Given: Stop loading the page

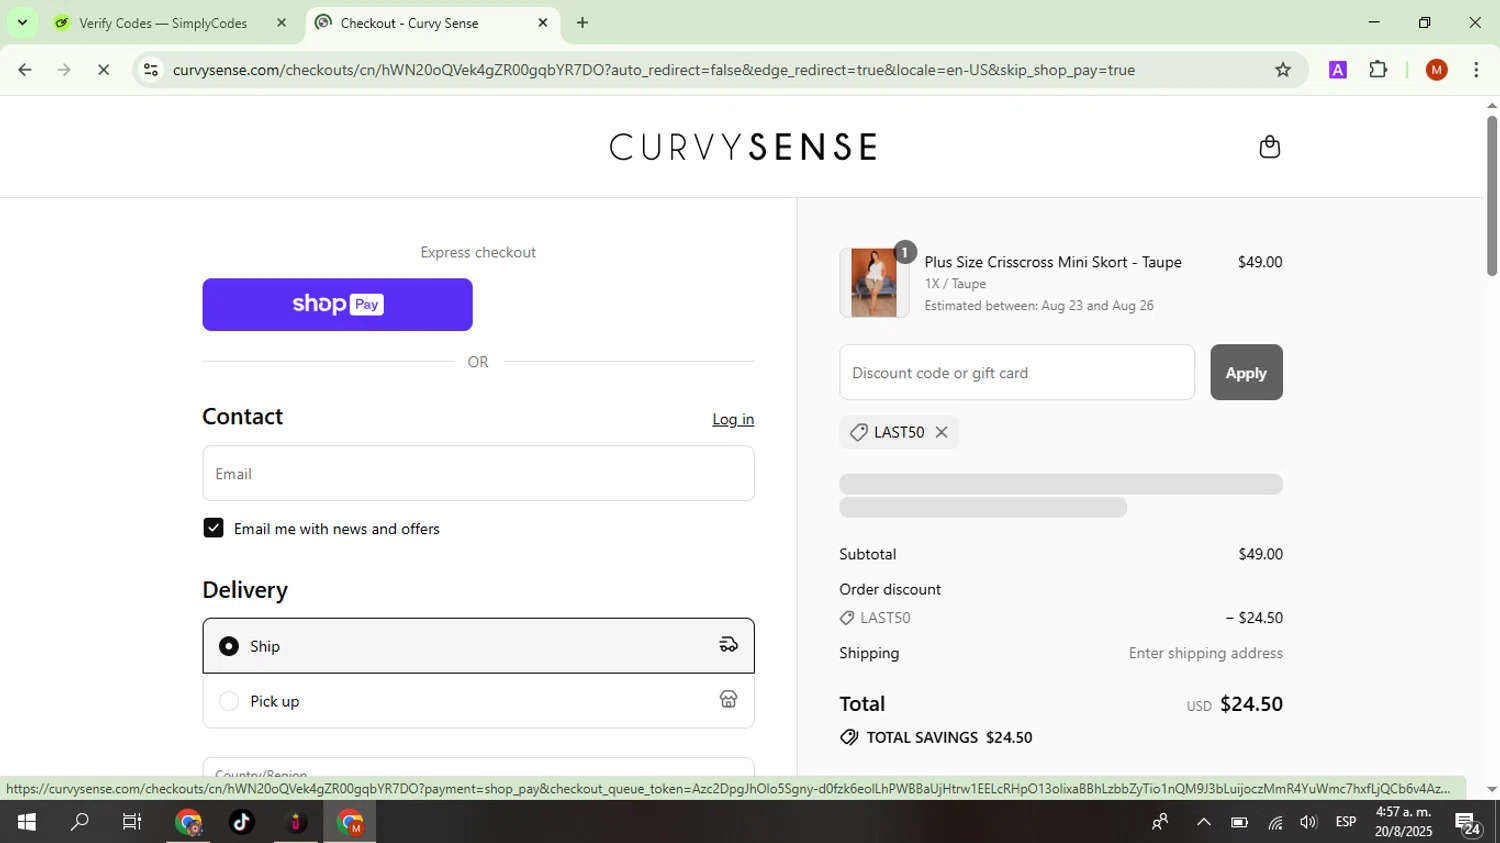Looking at the screenshot, I should tap(104, 70).
